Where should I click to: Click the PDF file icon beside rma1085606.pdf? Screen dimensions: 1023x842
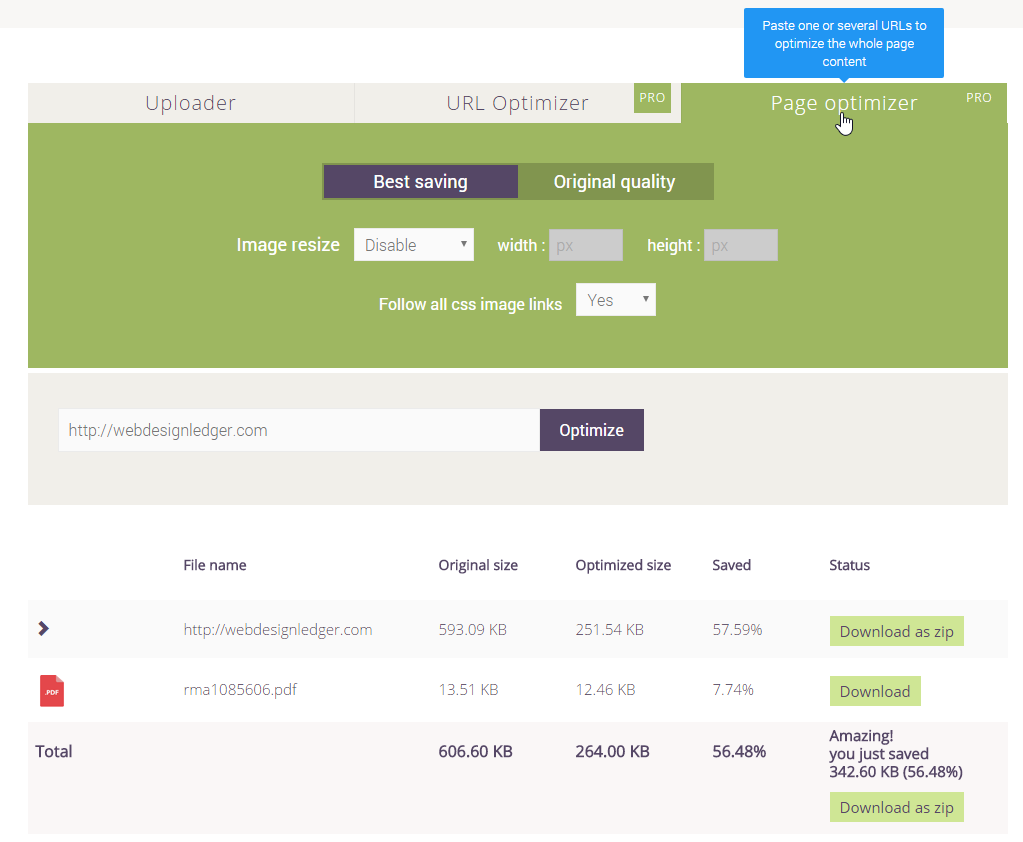(50, 690)
